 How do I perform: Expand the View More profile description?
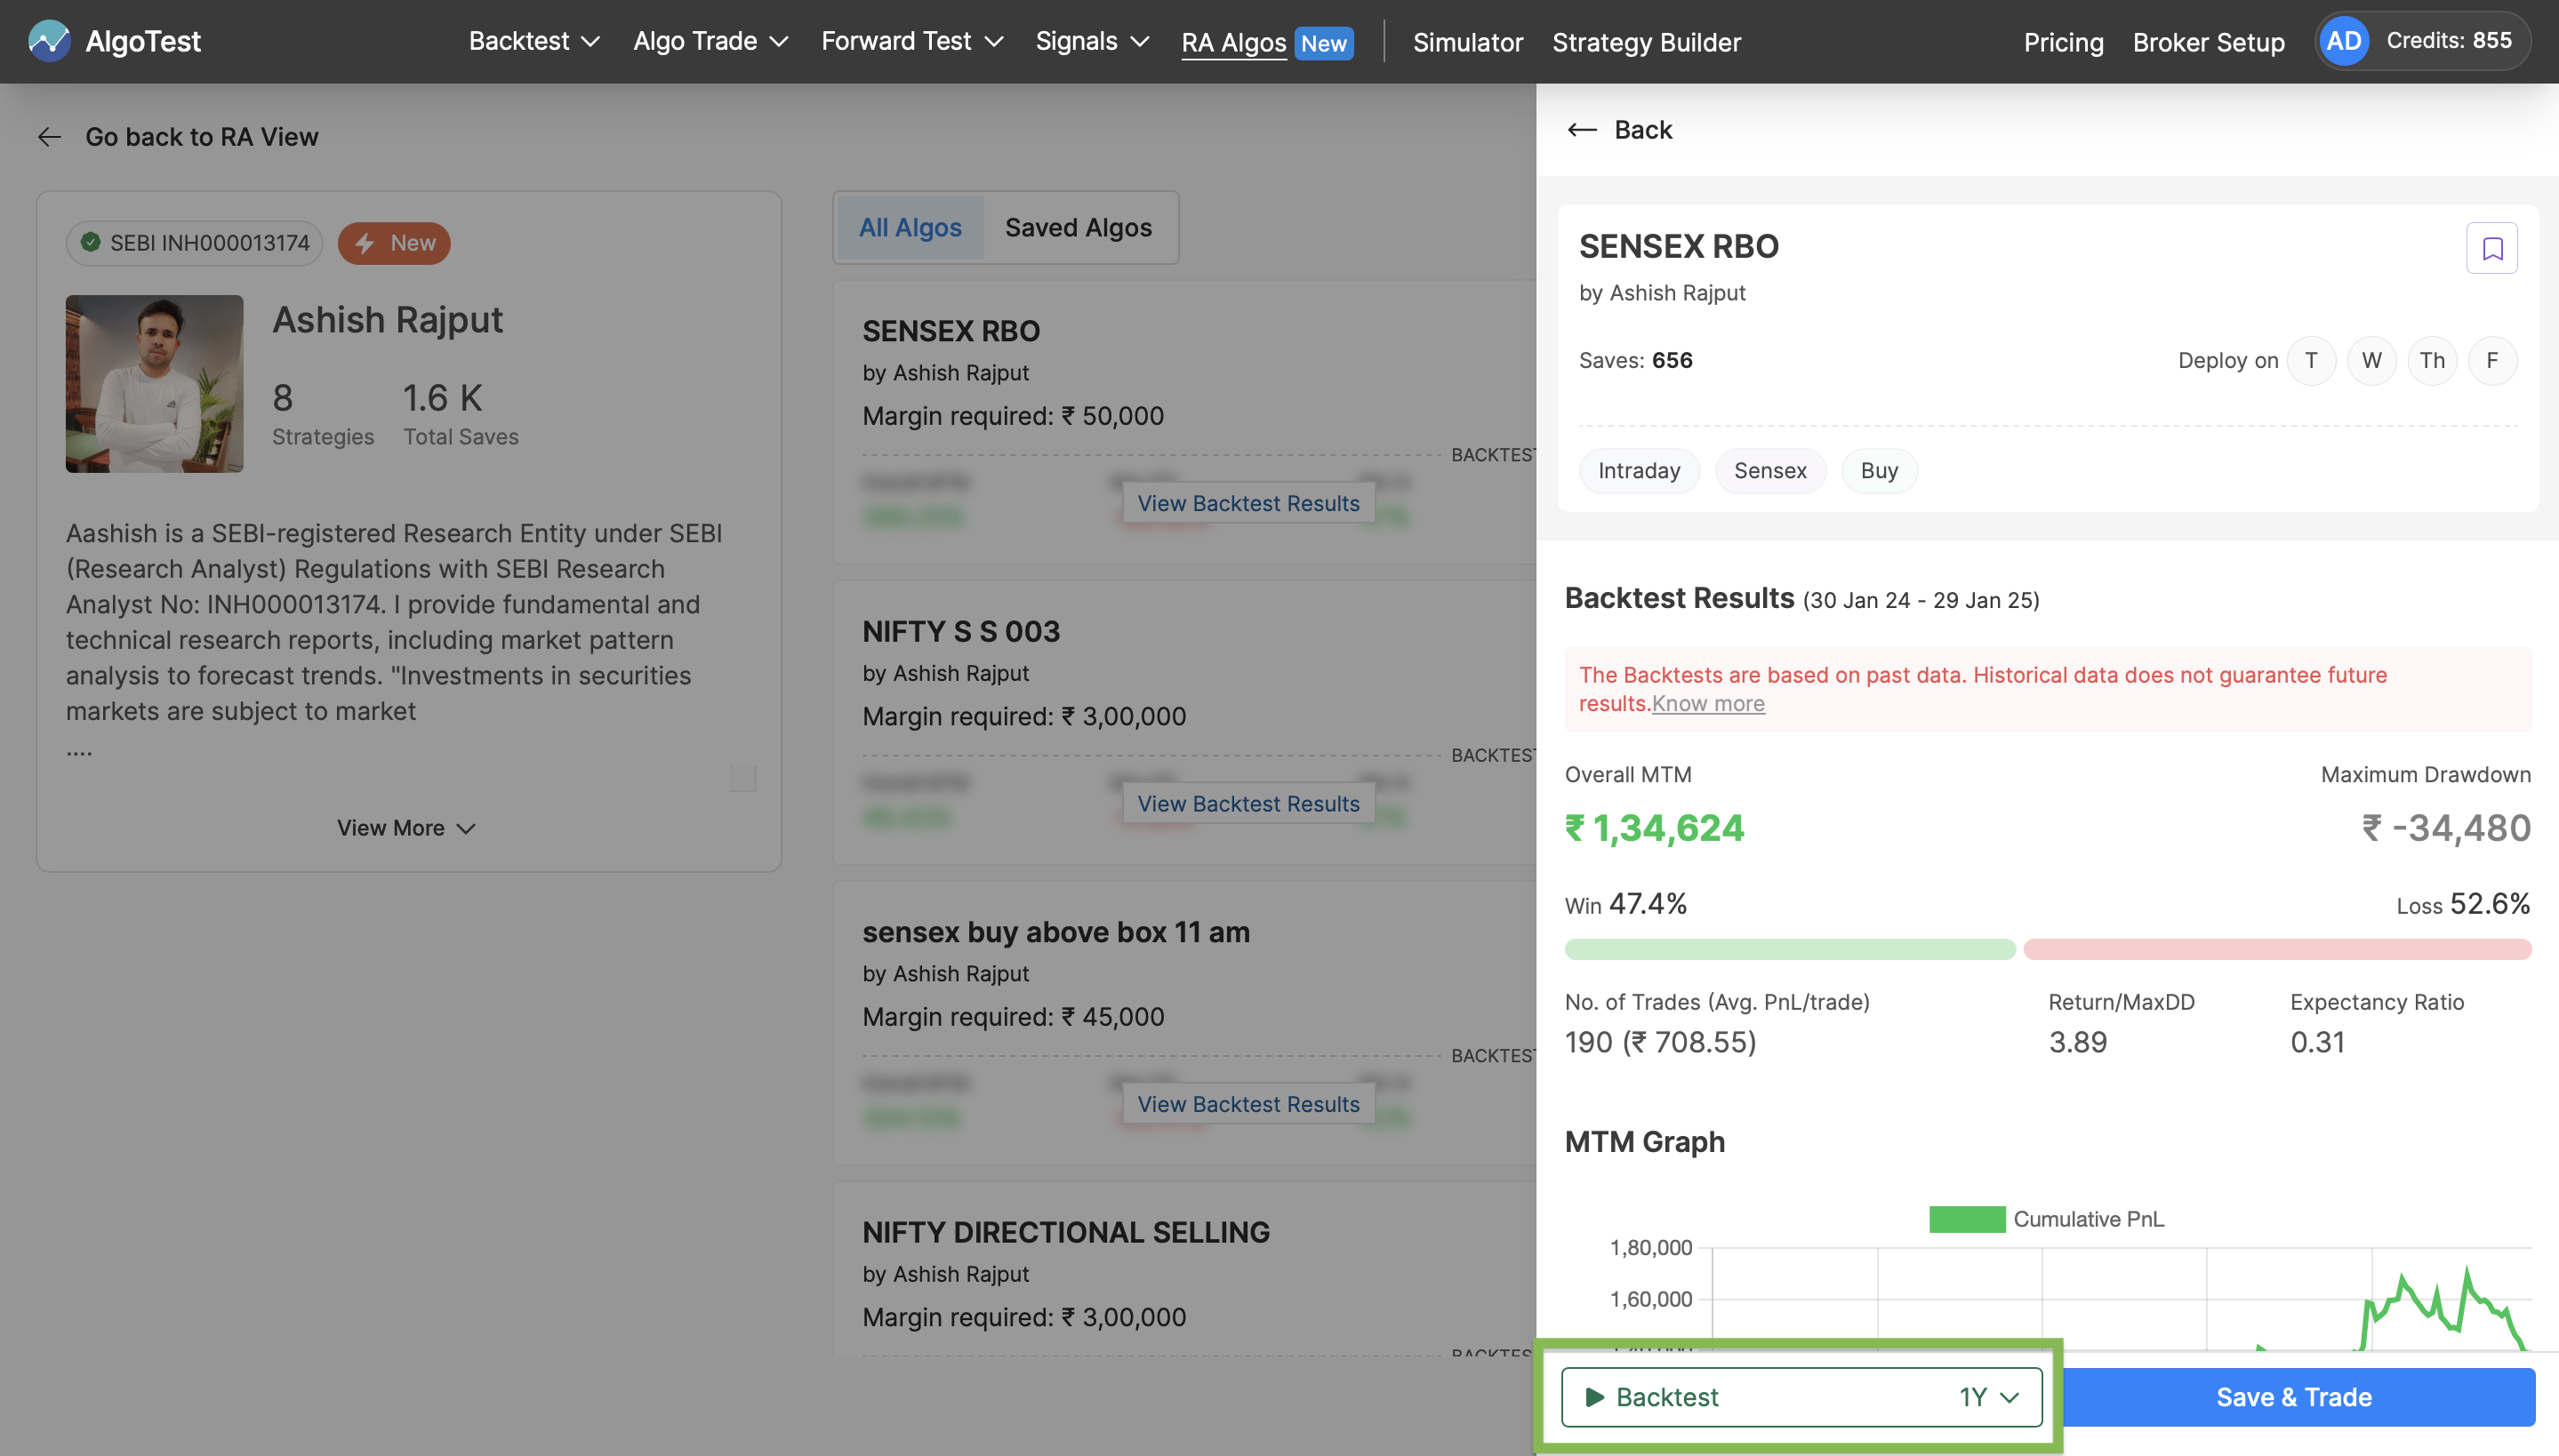click(x=406, y=828)
